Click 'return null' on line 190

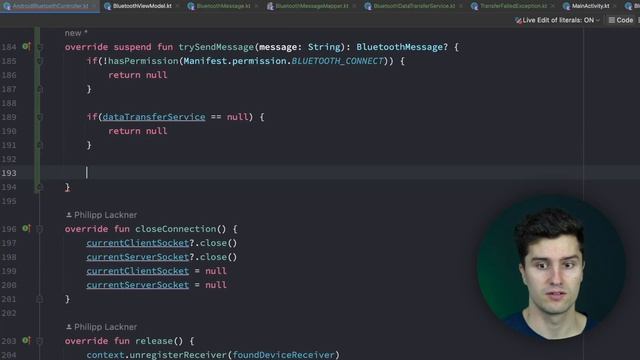click(138, 131)
